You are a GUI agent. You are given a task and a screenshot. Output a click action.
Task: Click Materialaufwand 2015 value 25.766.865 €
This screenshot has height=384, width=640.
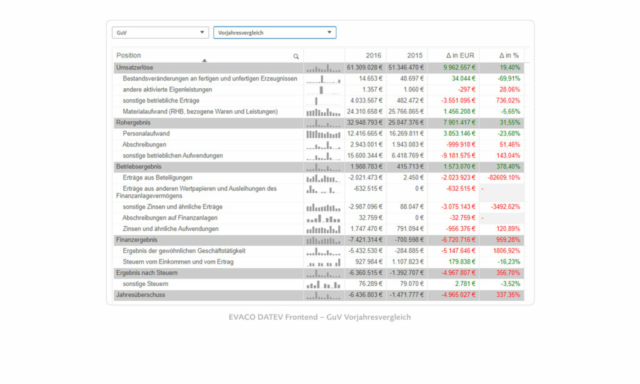406,112
